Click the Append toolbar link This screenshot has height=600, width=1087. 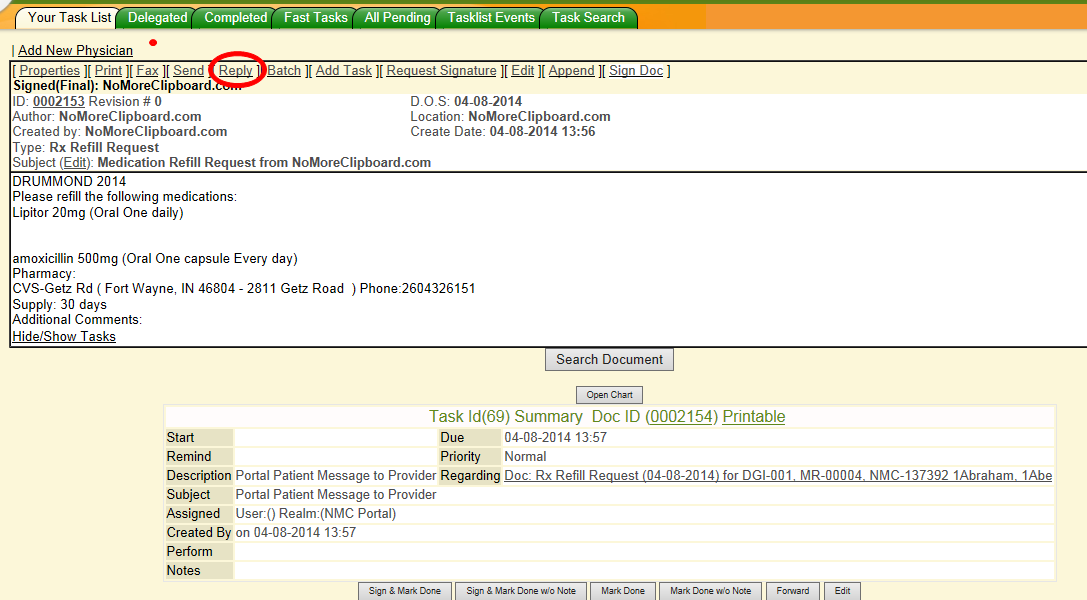(x=572, y=71)
